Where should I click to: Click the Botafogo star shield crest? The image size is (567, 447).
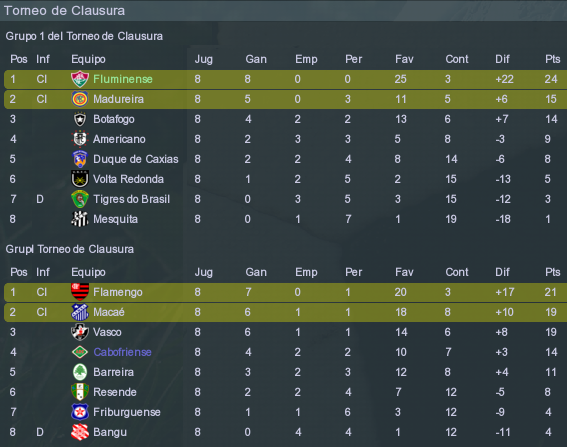80,119
